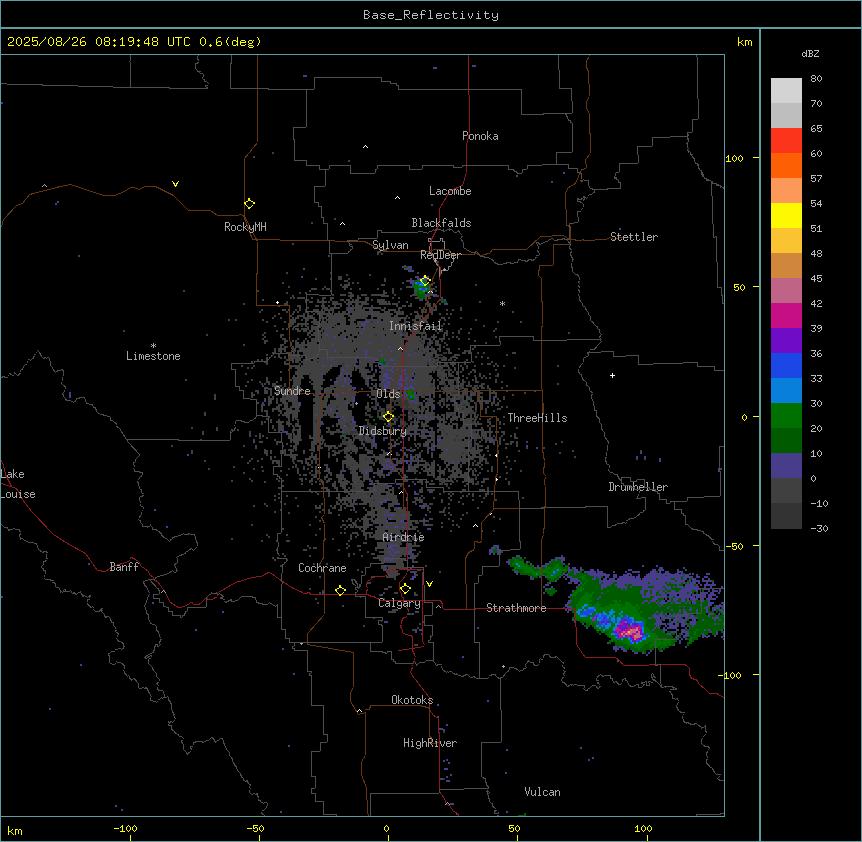
Task: Click the HighRiver label
Action: click(430, 743)
